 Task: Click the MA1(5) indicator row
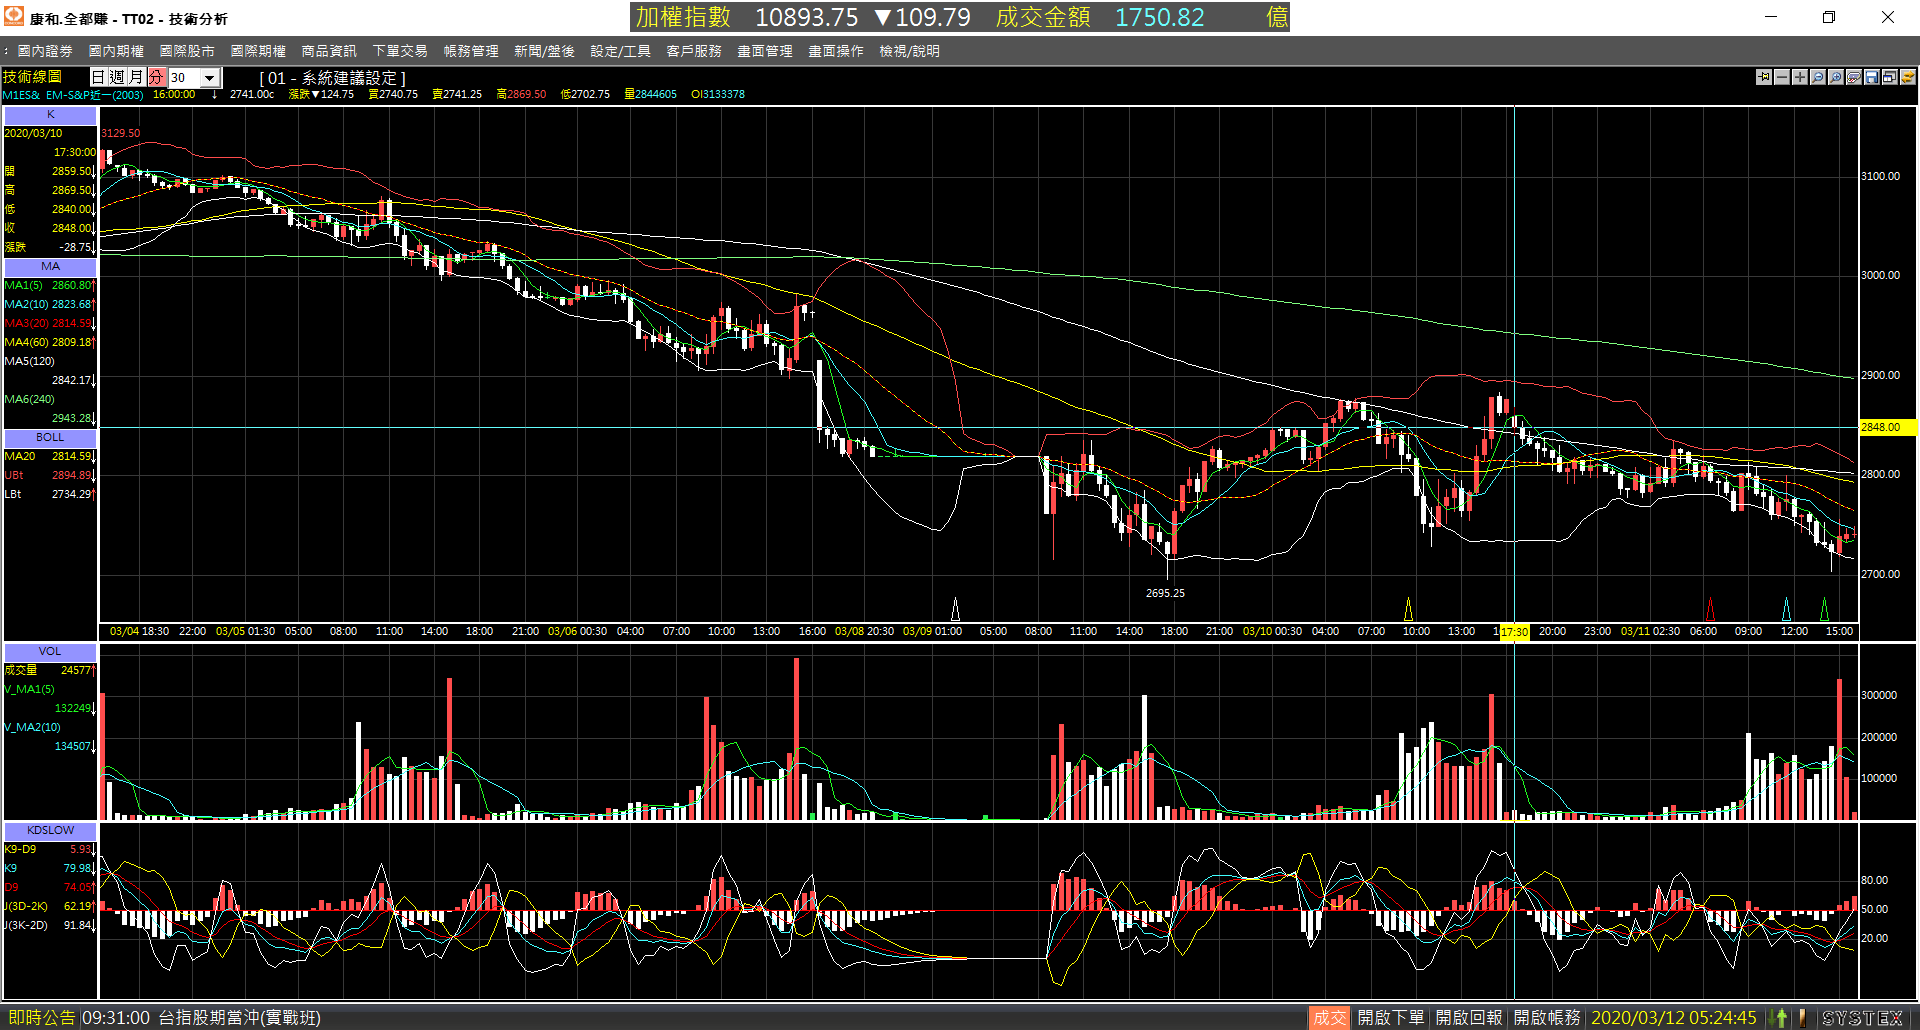click(x=49, y=285)
